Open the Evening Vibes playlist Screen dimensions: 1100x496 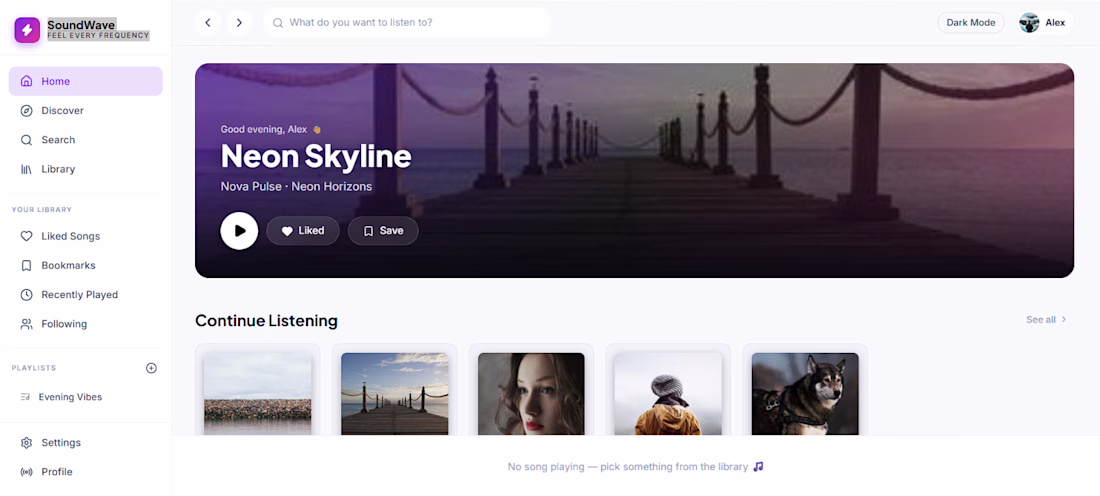coord(86,397)
